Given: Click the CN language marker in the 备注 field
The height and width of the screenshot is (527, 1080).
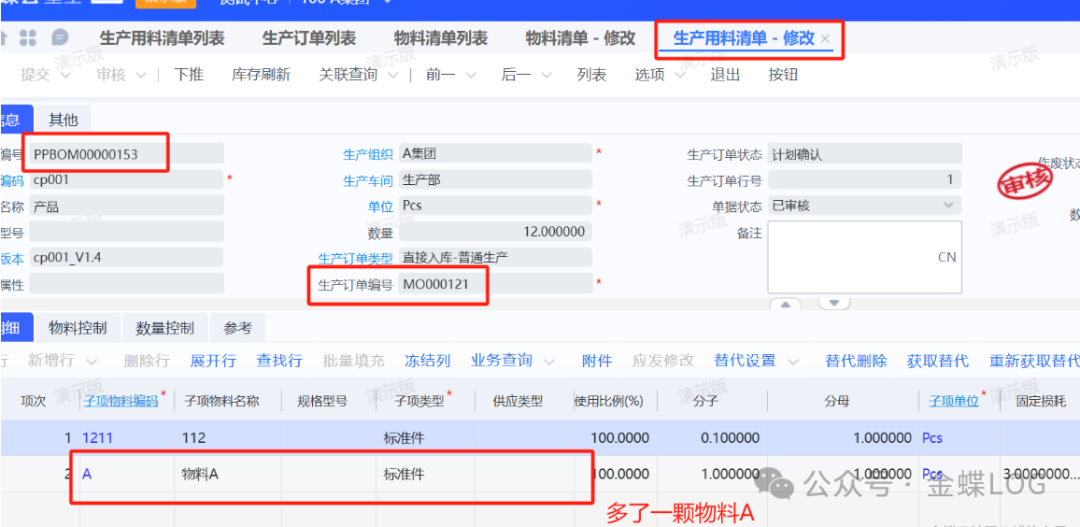Looking at the screenshot, I should pyautogui.click(x=946, y=257).
